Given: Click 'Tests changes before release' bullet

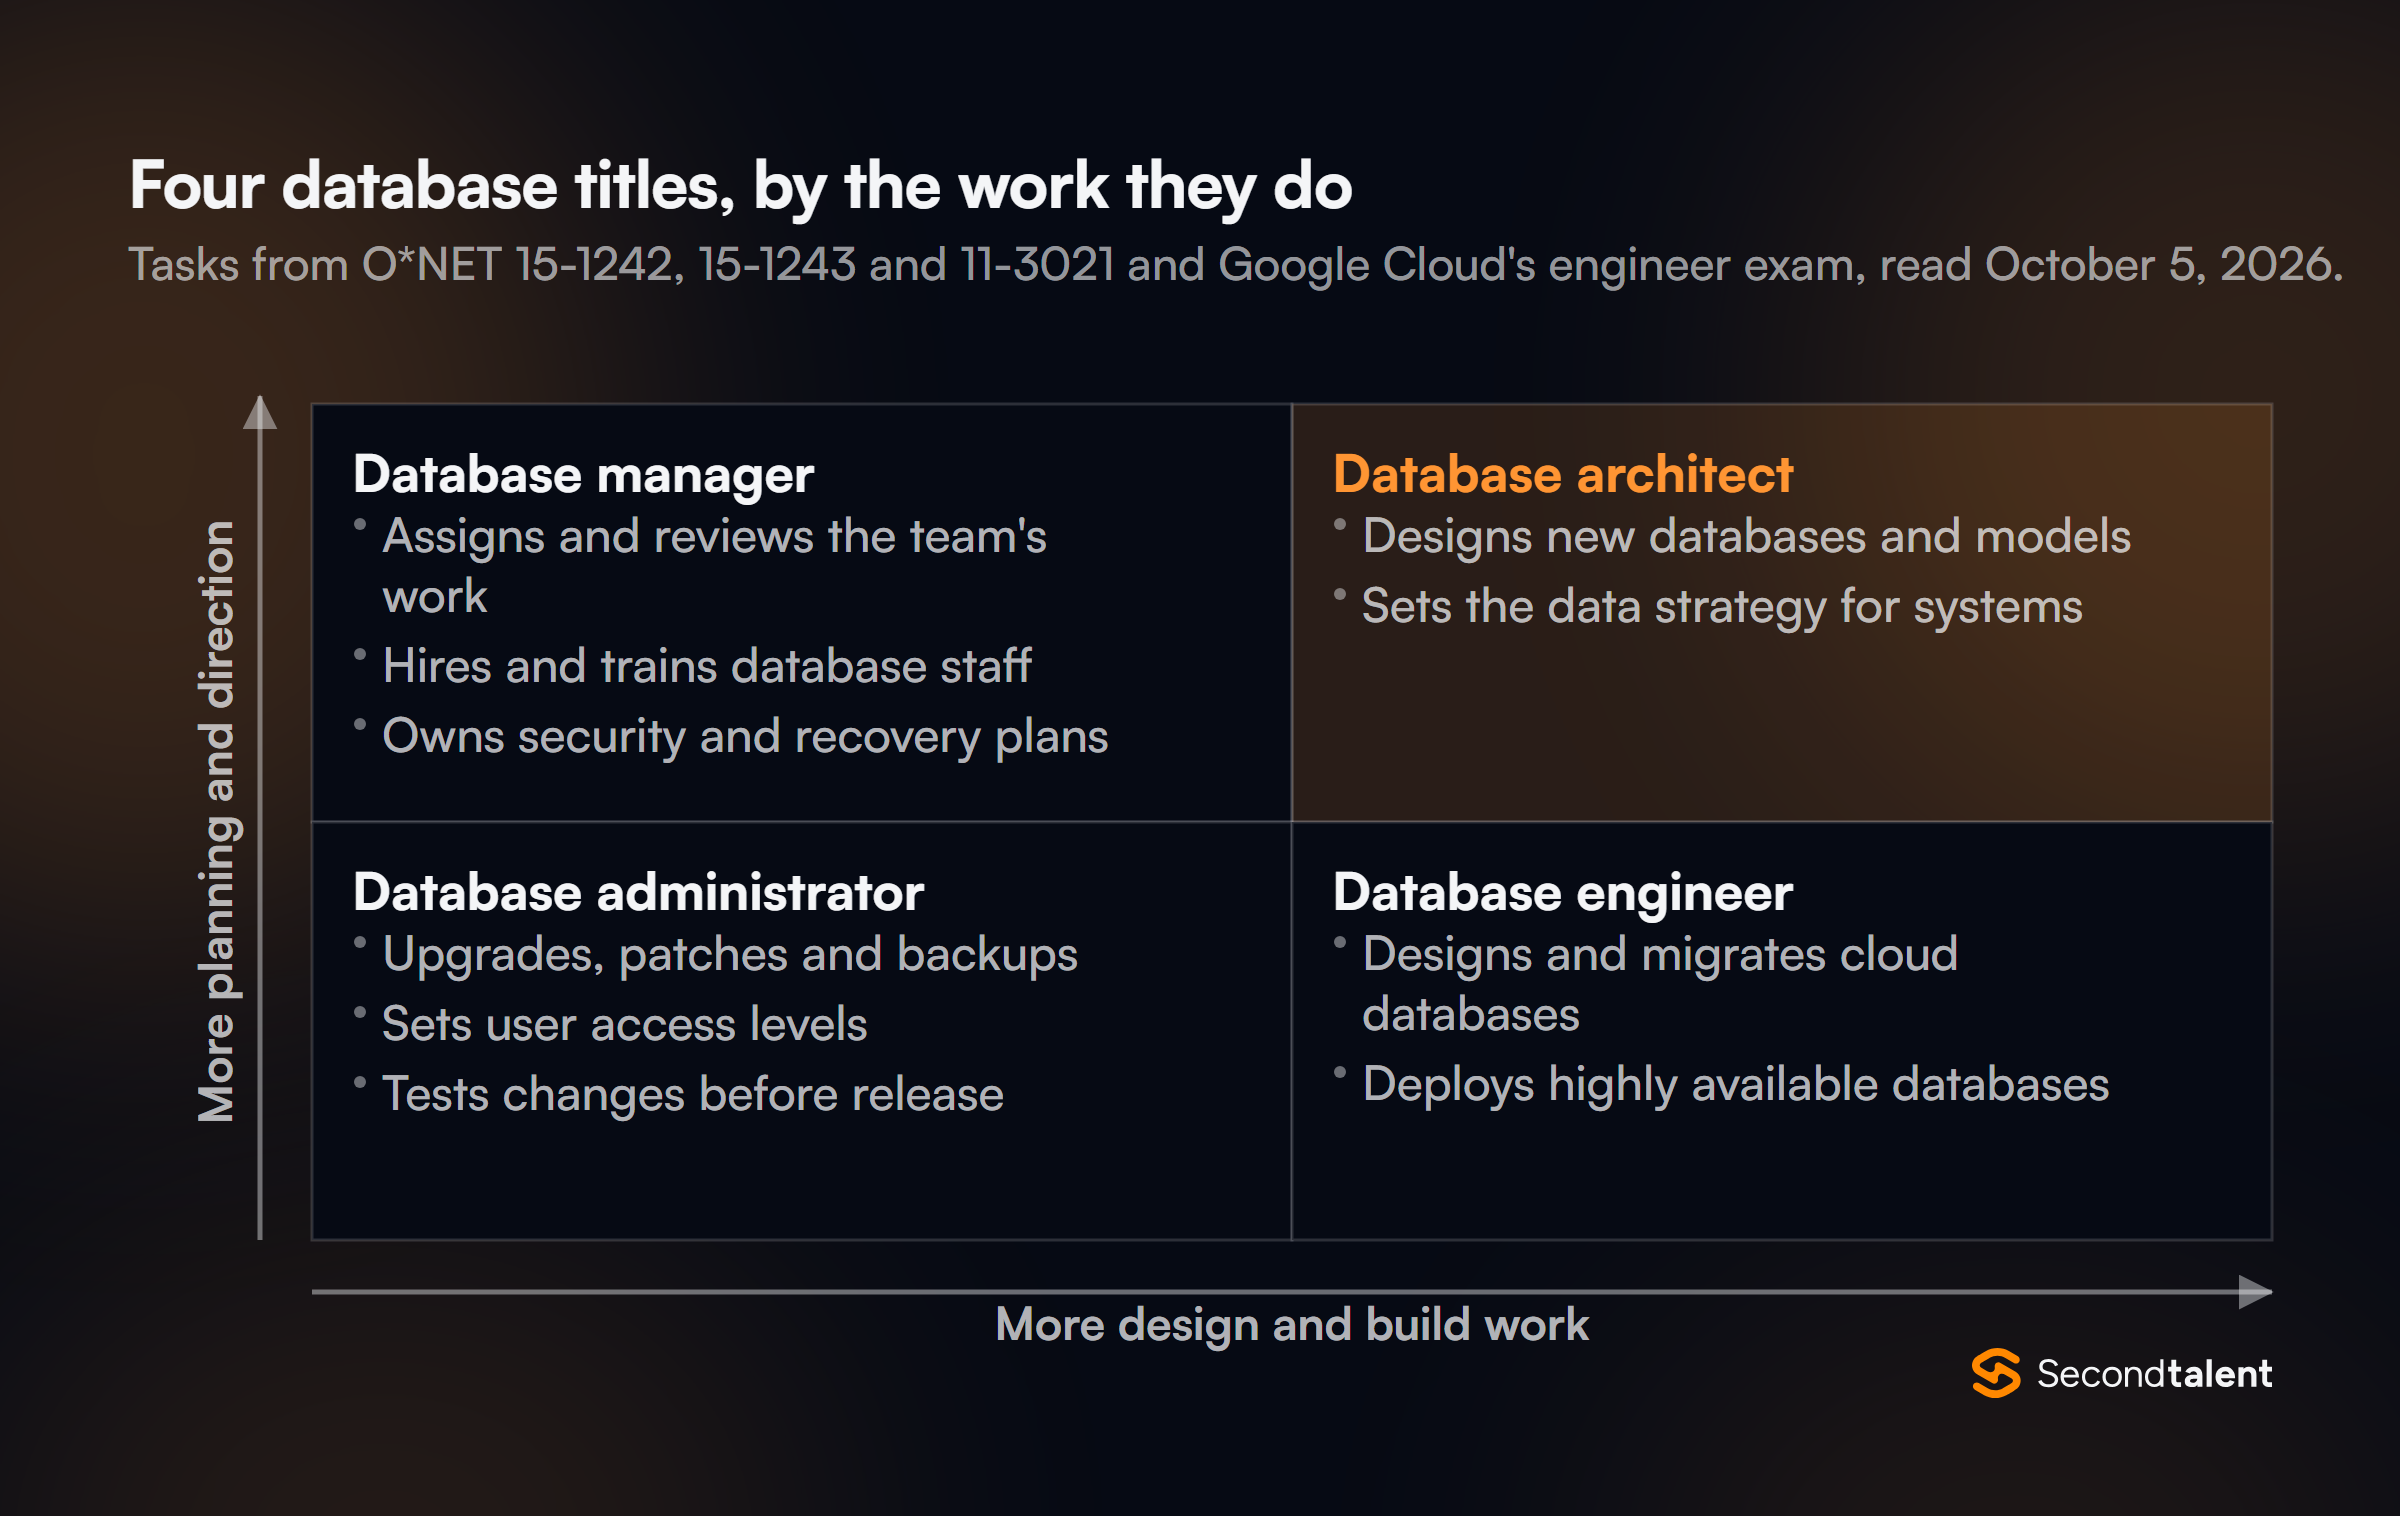Looking at the screenshot, I should coord(693,1095).
